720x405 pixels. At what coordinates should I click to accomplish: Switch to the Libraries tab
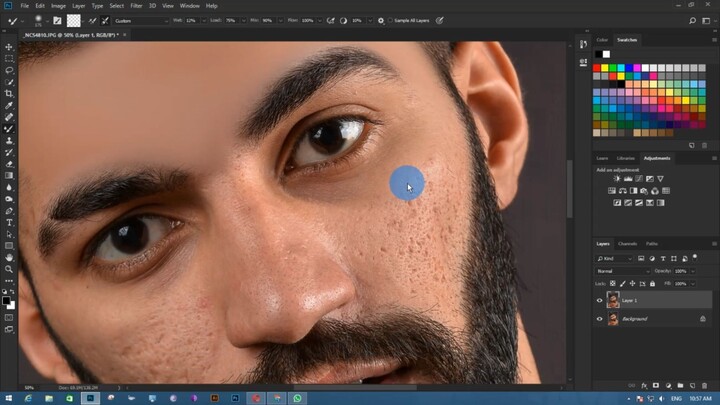[626, 158]
